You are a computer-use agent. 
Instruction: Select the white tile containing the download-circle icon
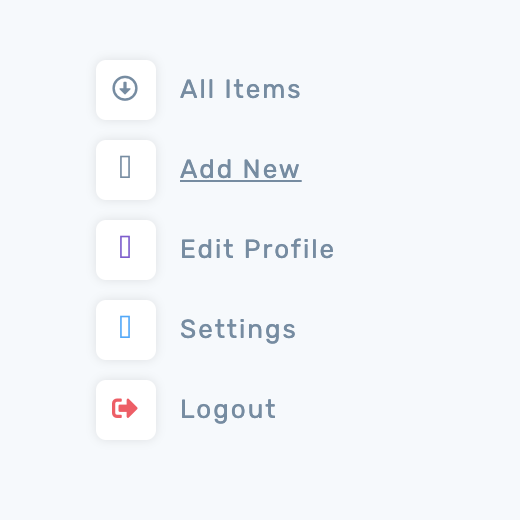126,90
